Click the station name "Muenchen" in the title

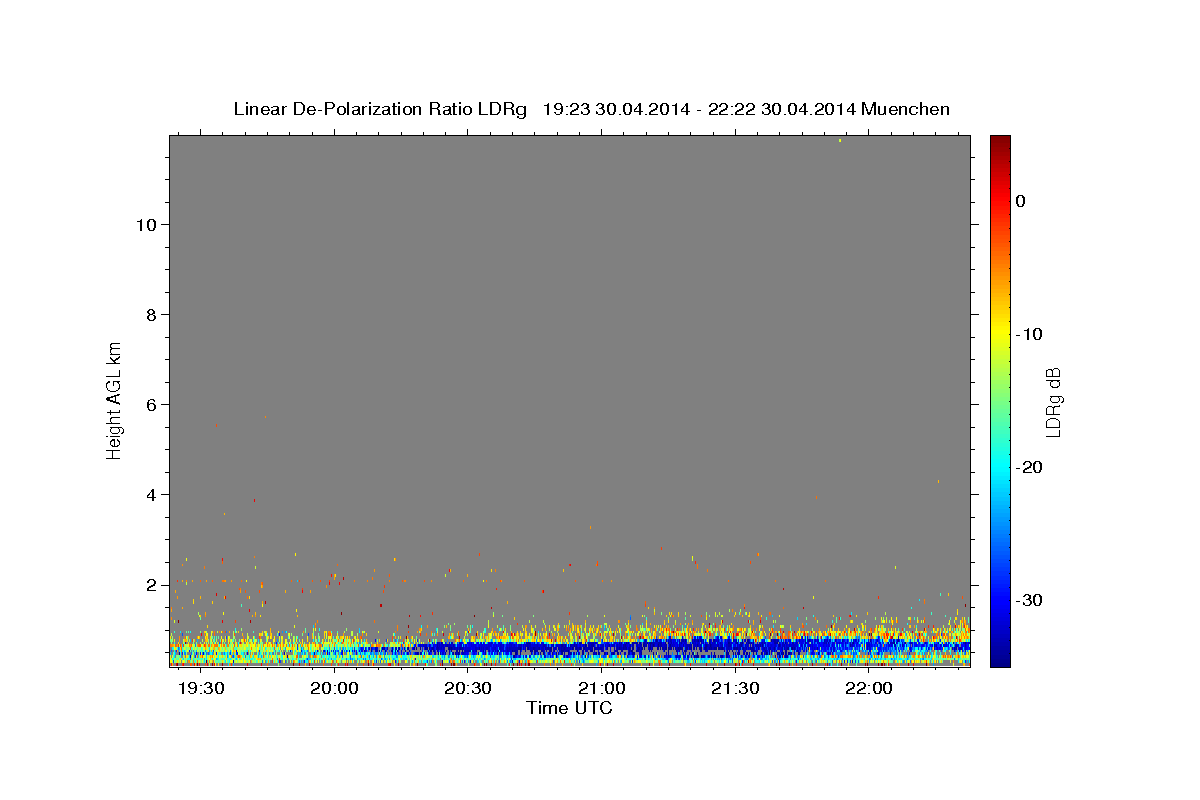click(x=906, y=109)
